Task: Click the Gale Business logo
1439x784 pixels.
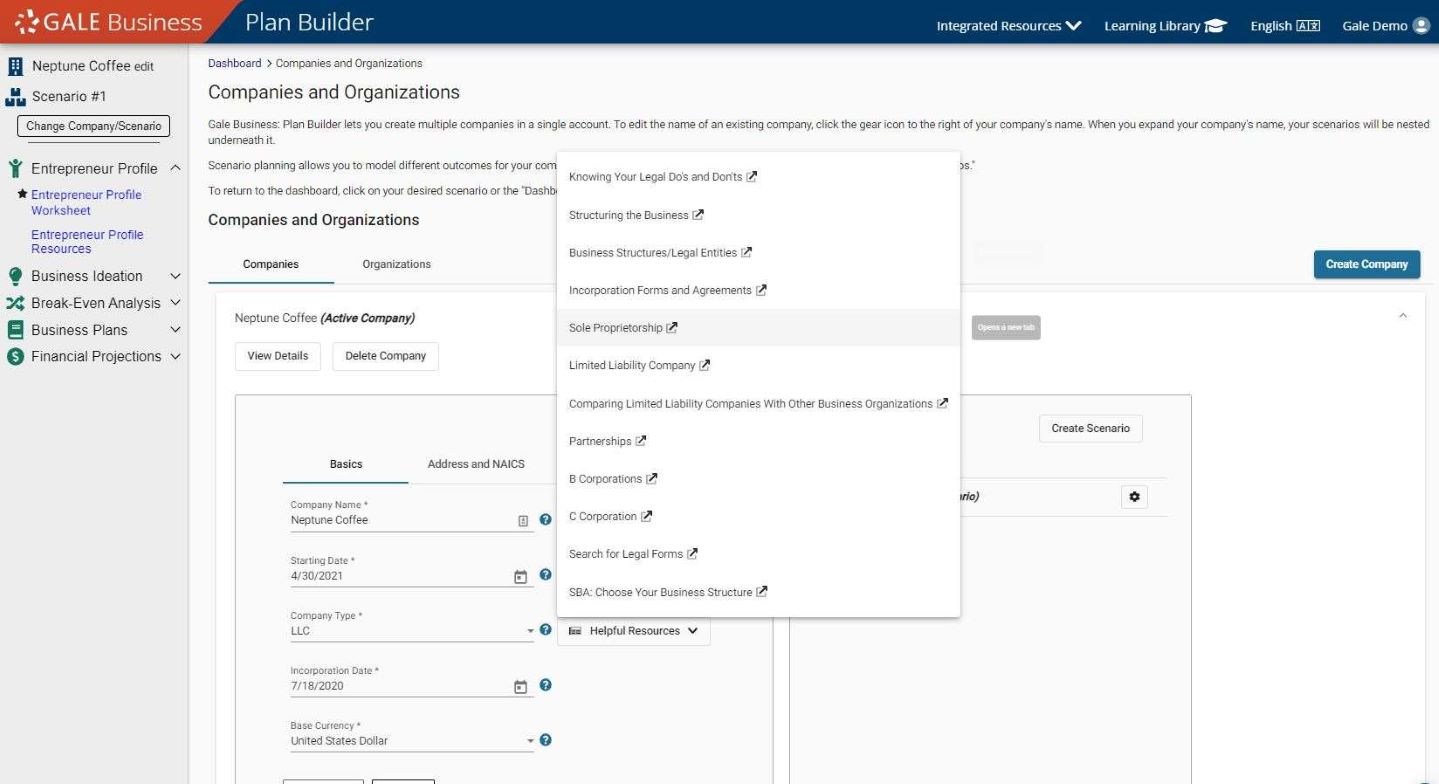Action: coord(108,22)
